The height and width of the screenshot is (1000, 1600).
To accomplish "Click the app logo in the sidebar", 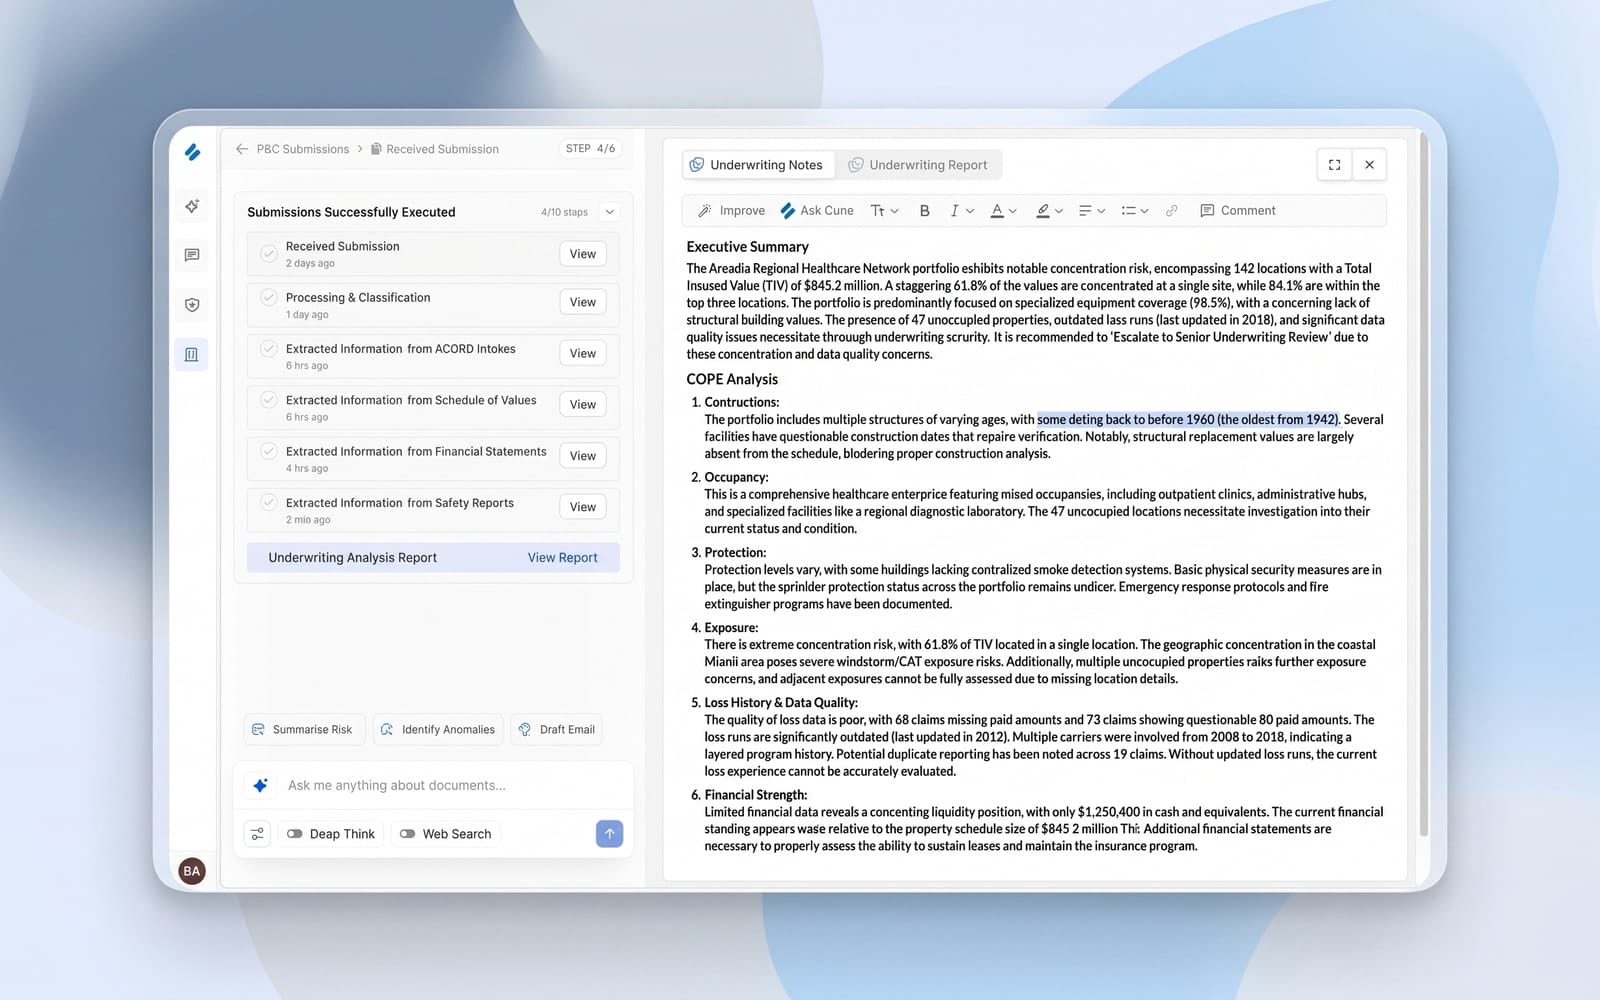I will tap(192, 152).
